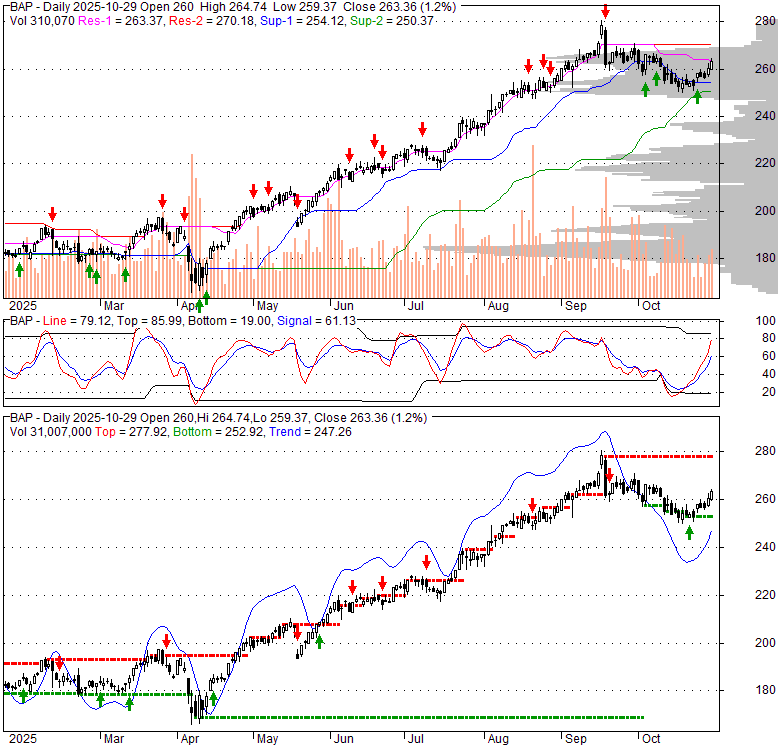Click the 60 tick on the oscillator axis
This screenshot has width=780, height=745.
[769, 356]
